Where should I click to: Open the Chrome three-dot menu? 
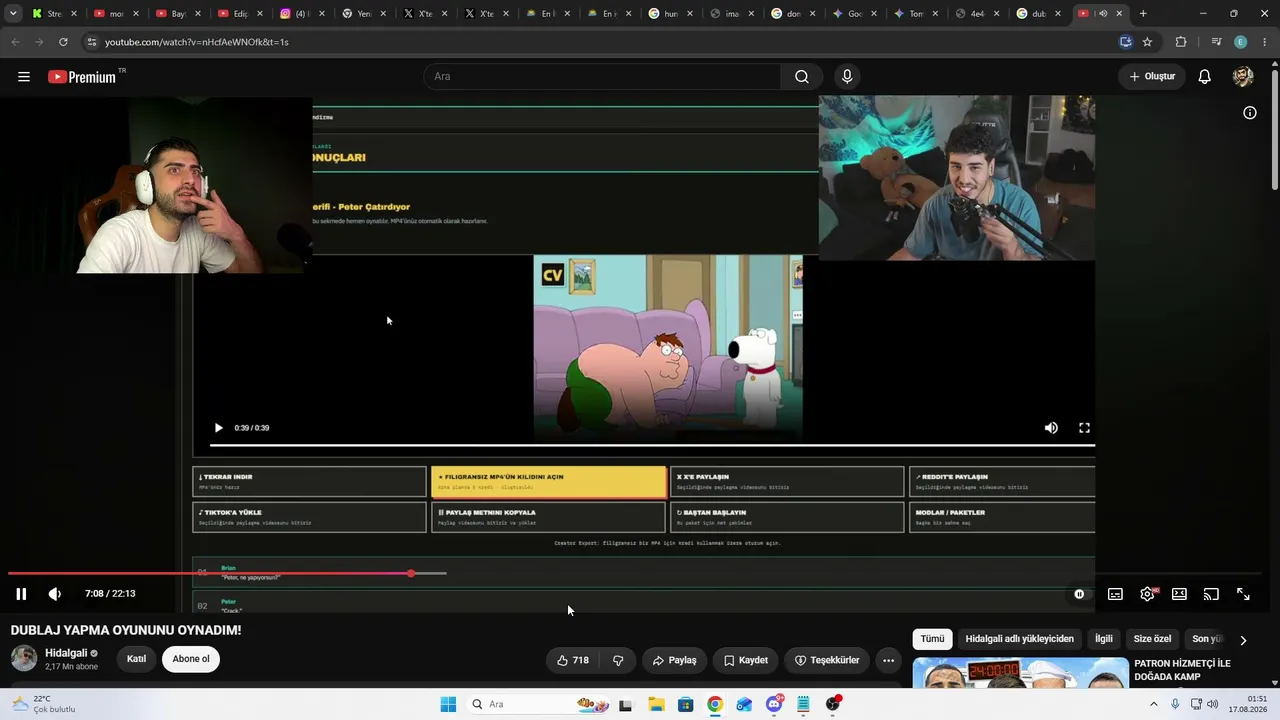click(1265, 42)
